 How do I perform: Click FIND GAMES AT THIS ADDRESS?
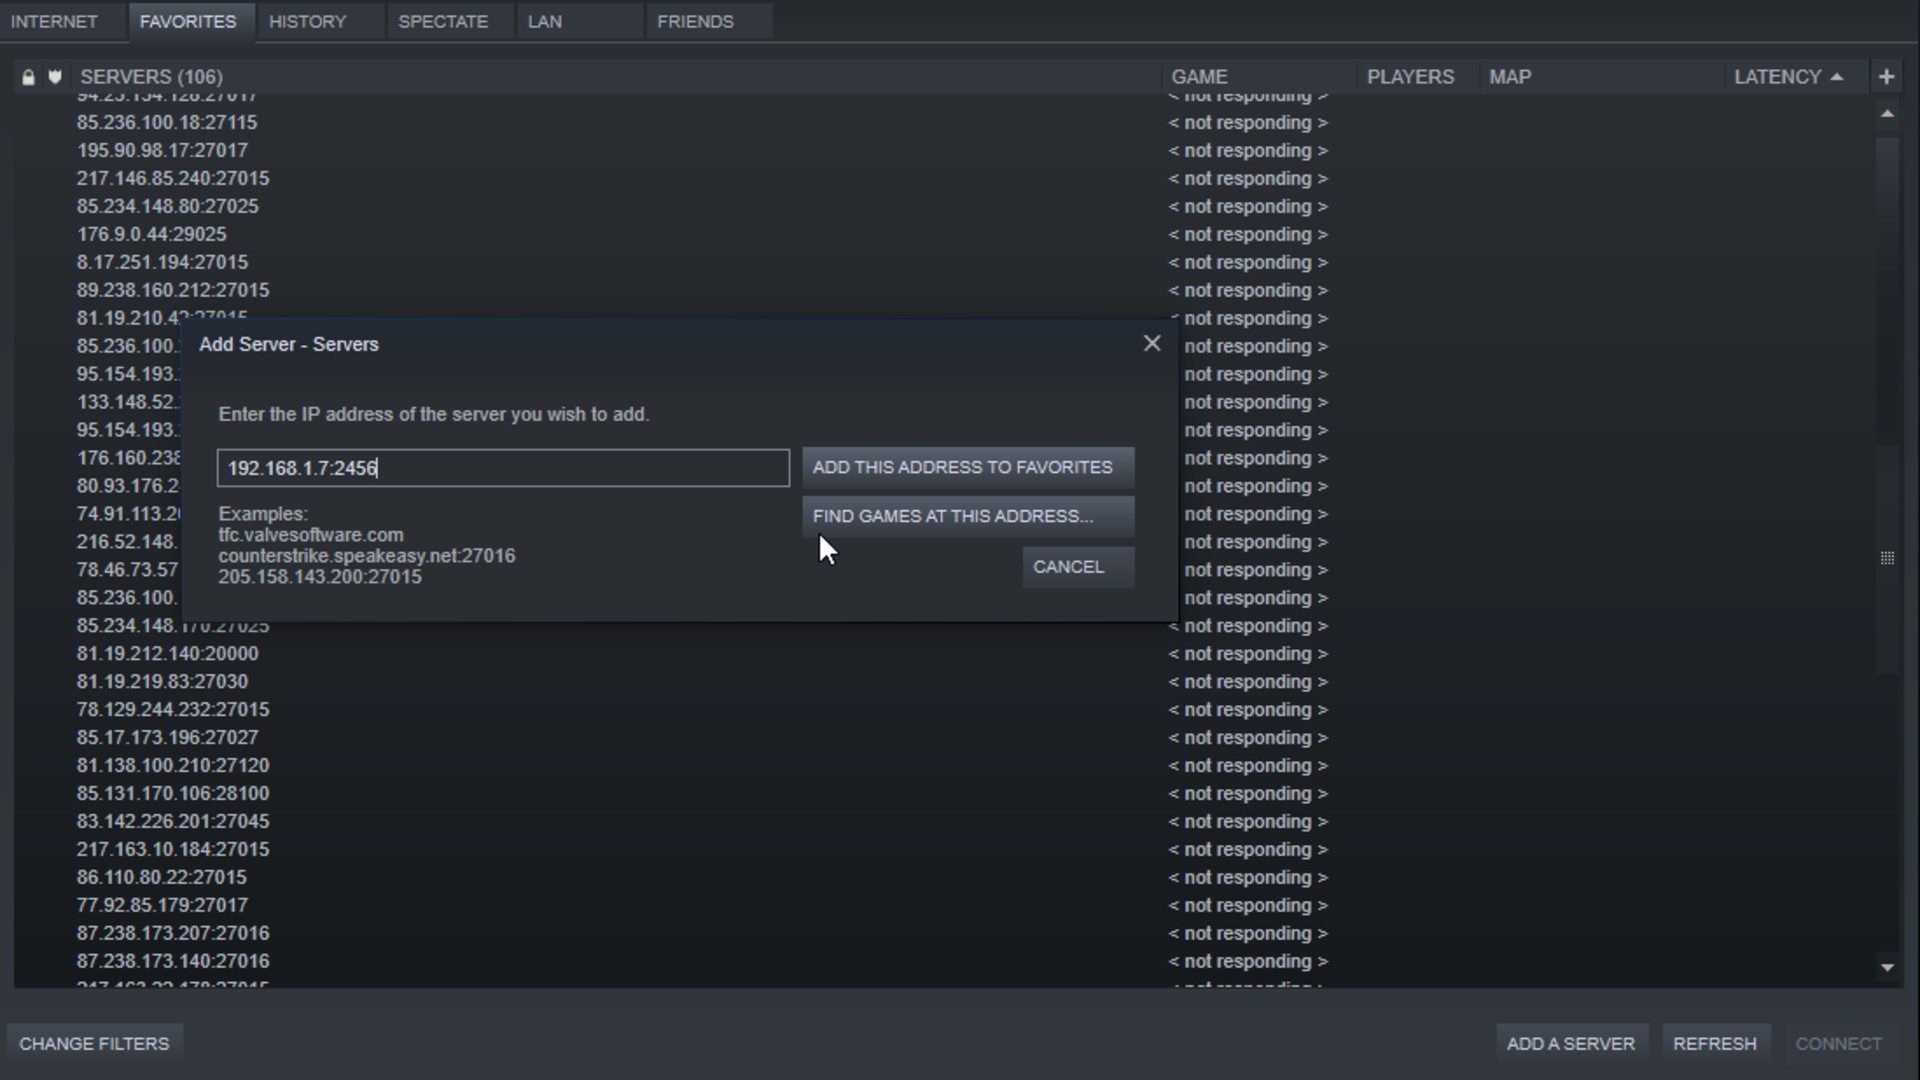pyautogui.click(x=965, y=516)
